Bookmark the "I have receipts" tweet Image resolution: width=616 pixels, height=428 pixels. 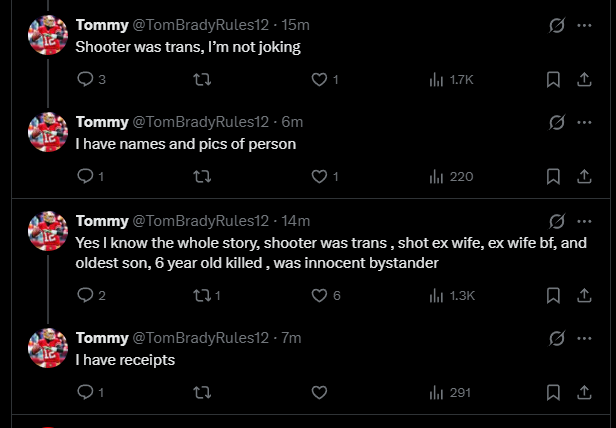click(553, 393)
